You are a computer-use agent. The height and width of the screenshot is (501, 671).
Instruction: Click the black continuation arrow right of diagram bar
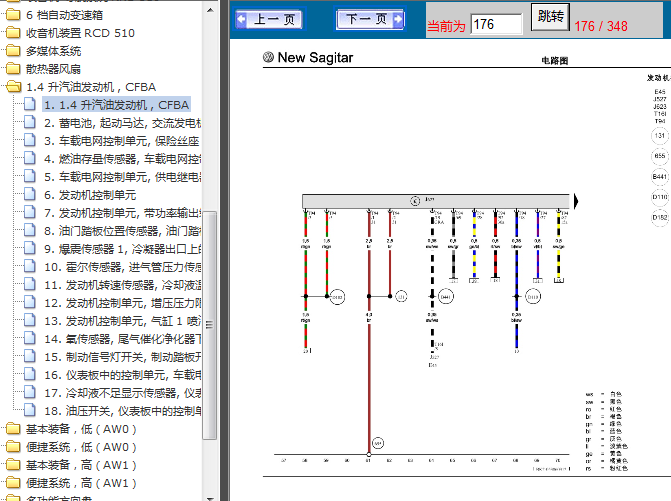coord(576,201)
